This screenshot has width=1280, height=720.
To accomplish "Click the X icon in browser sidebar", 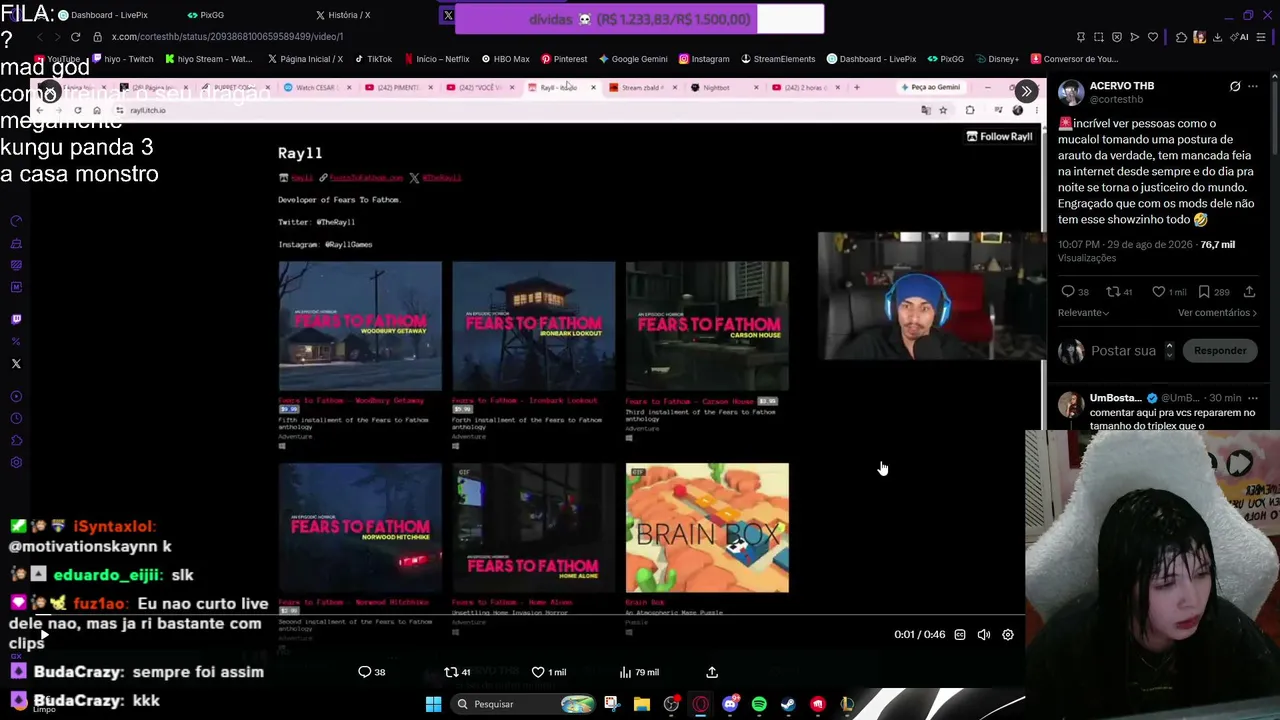I will (x=16, y=364).
